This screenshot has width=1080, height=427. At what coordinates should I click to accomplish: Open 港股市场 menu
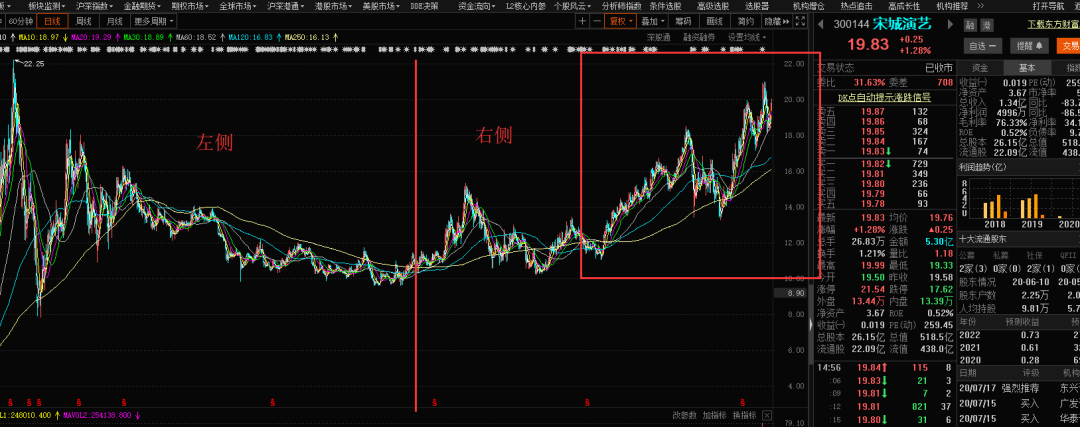coord(333,6)
